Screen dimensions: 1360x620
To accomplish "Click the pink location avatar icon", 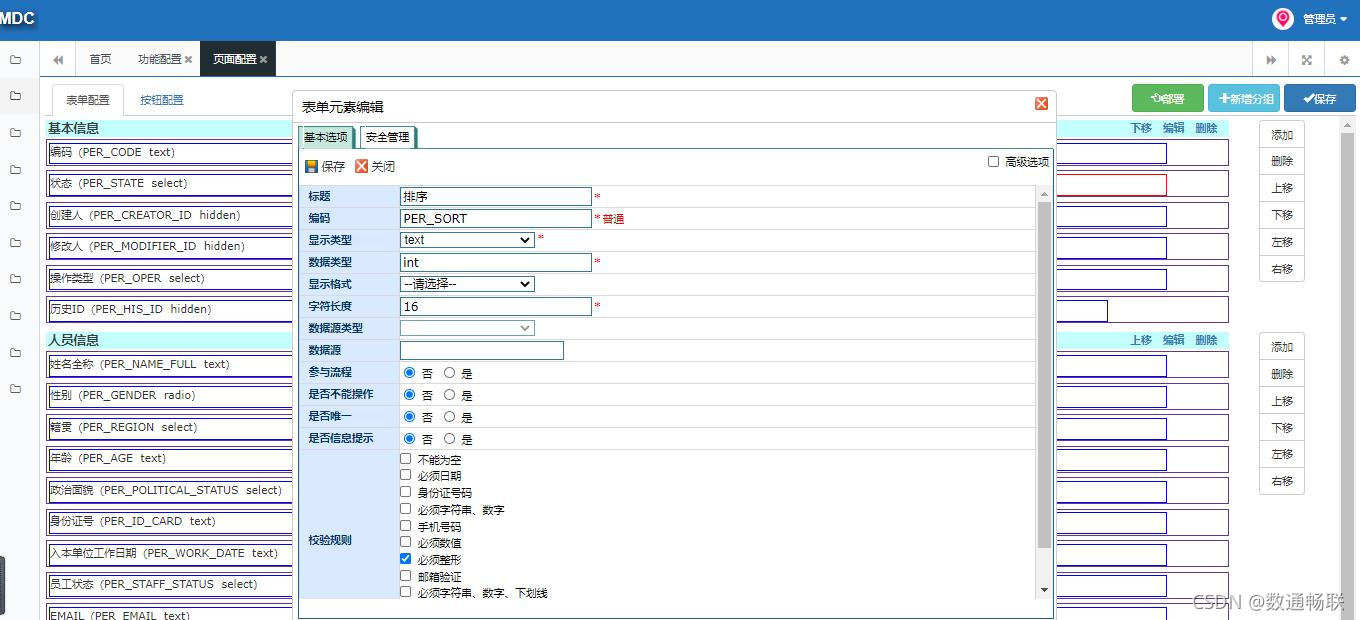I will point(1282,19).
